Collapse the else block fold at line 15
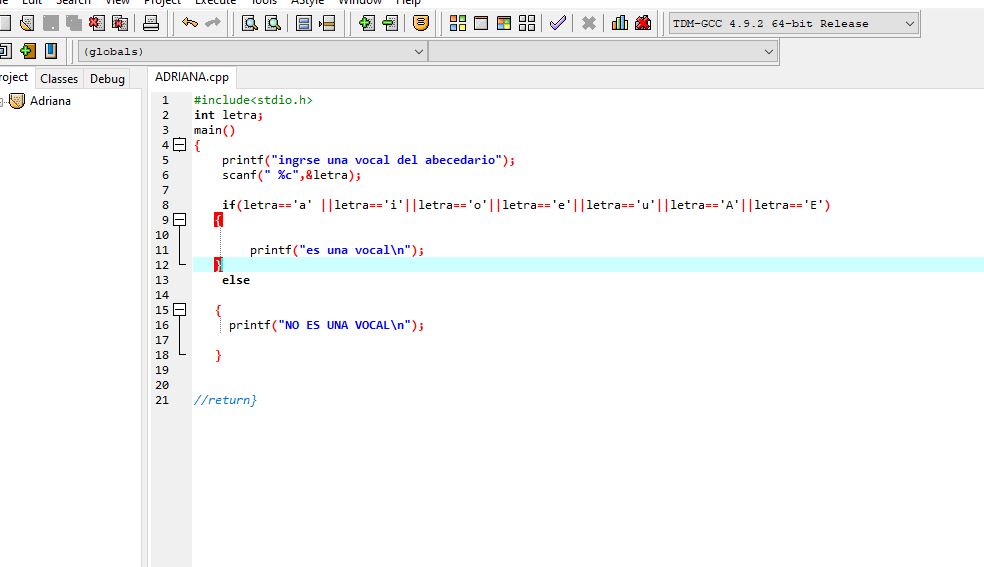The width and height of the screenshot is (984, 567). pos(180,310)
